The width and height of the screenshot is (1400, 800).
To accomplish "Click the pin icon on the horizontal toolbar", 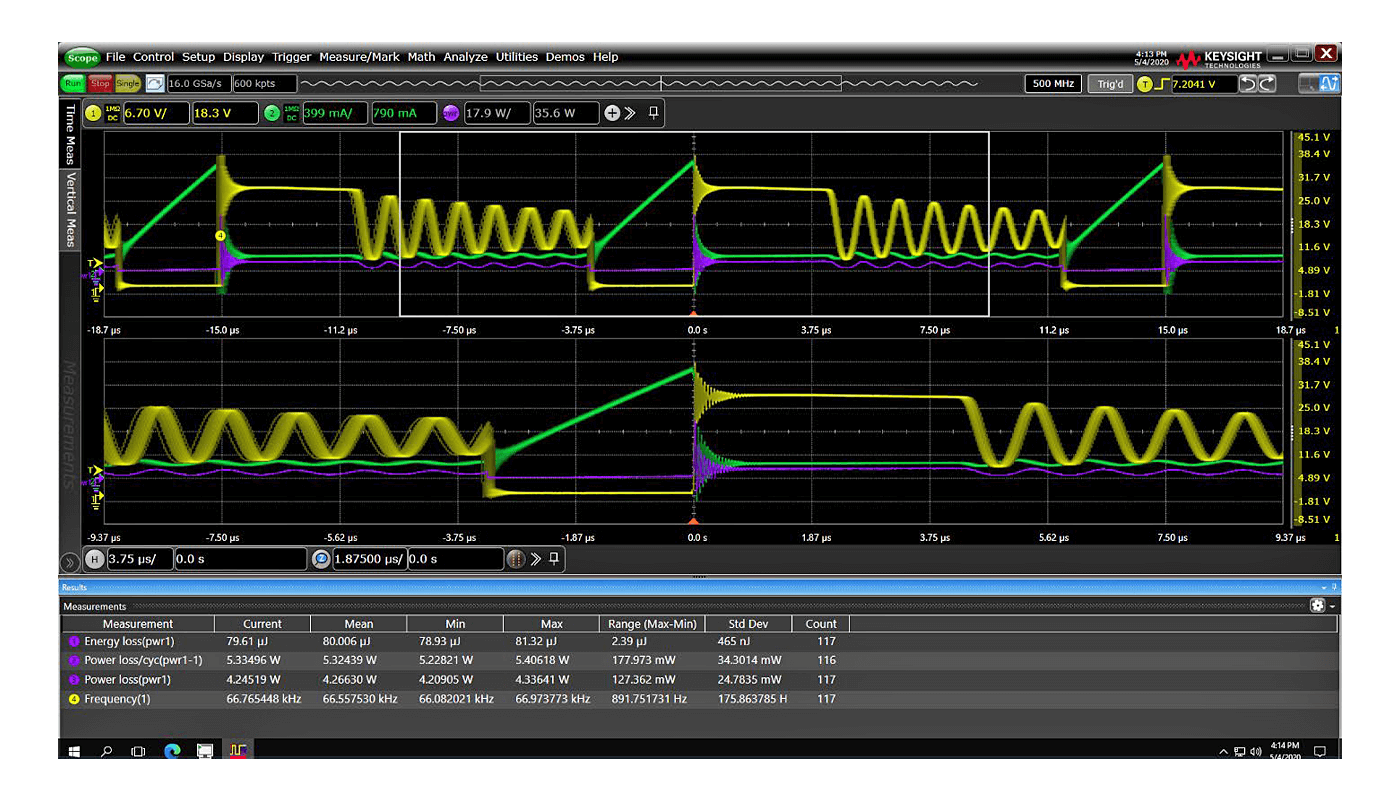I will tap(555, 559).
